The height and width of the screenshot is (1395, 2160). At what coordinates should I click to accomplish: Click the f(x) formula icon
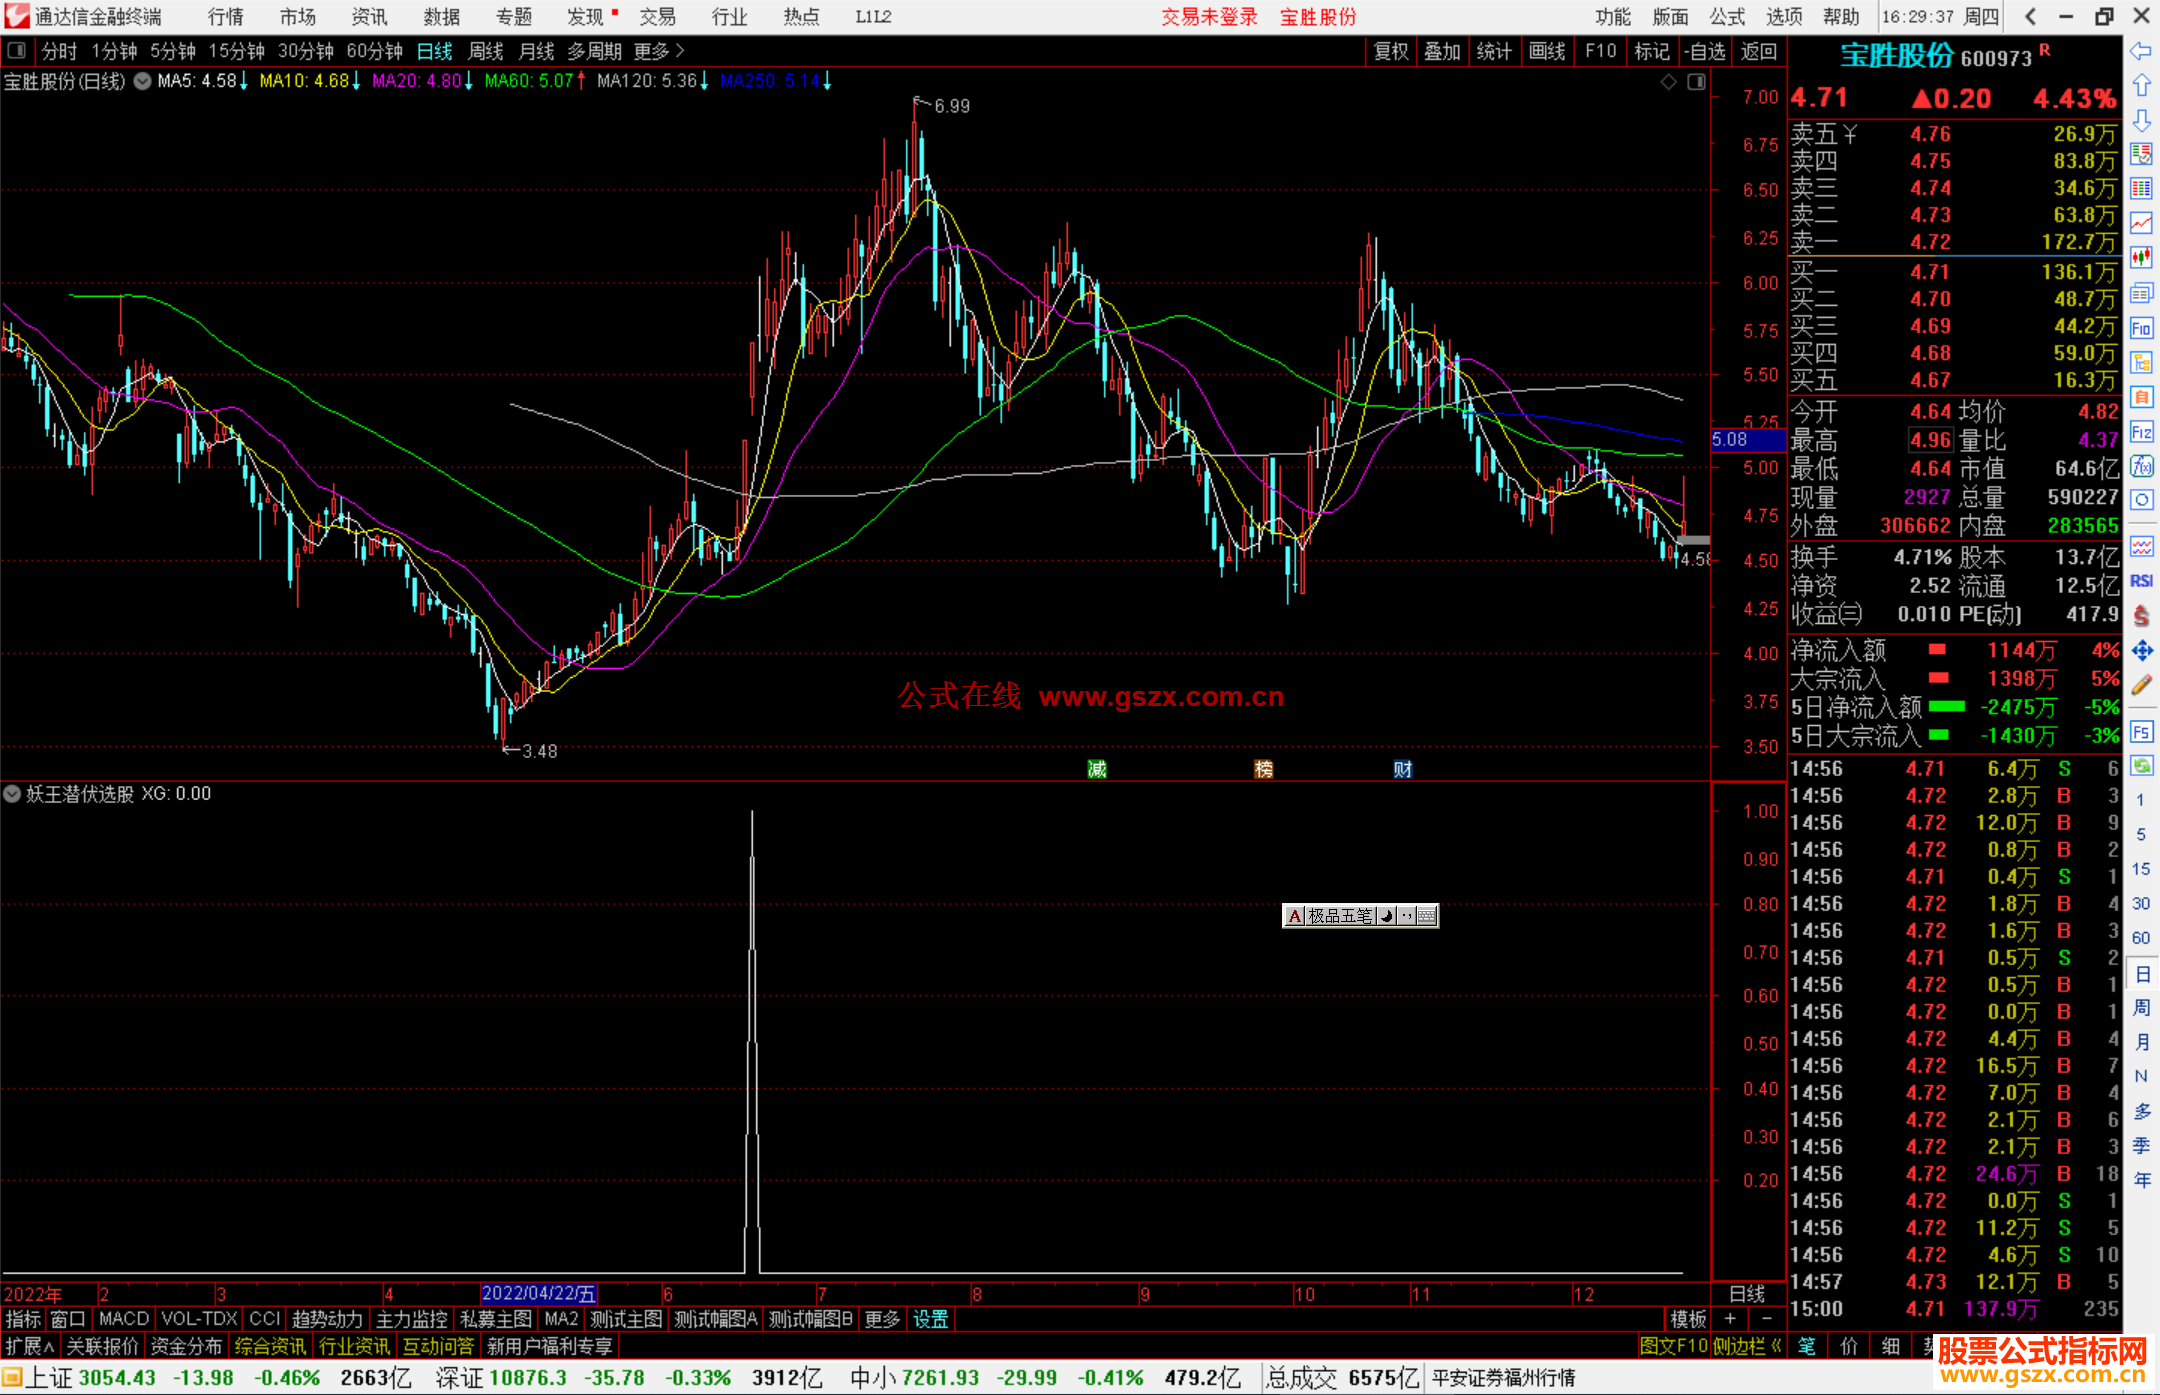coord(2141,466)
